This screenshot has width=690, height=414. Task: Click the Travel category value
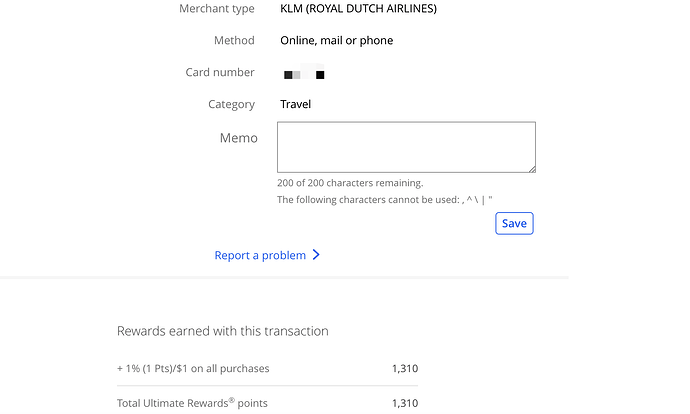(x=296, y=104)
